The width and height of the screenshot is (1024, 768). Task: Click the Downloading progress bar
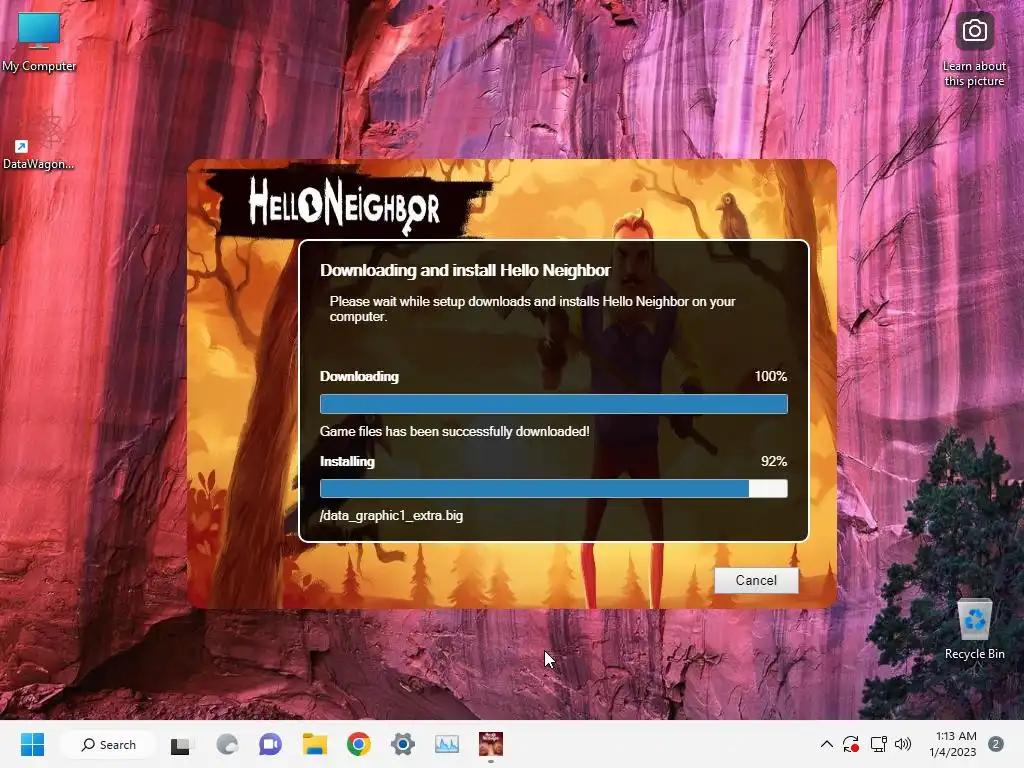coord(553,404)
